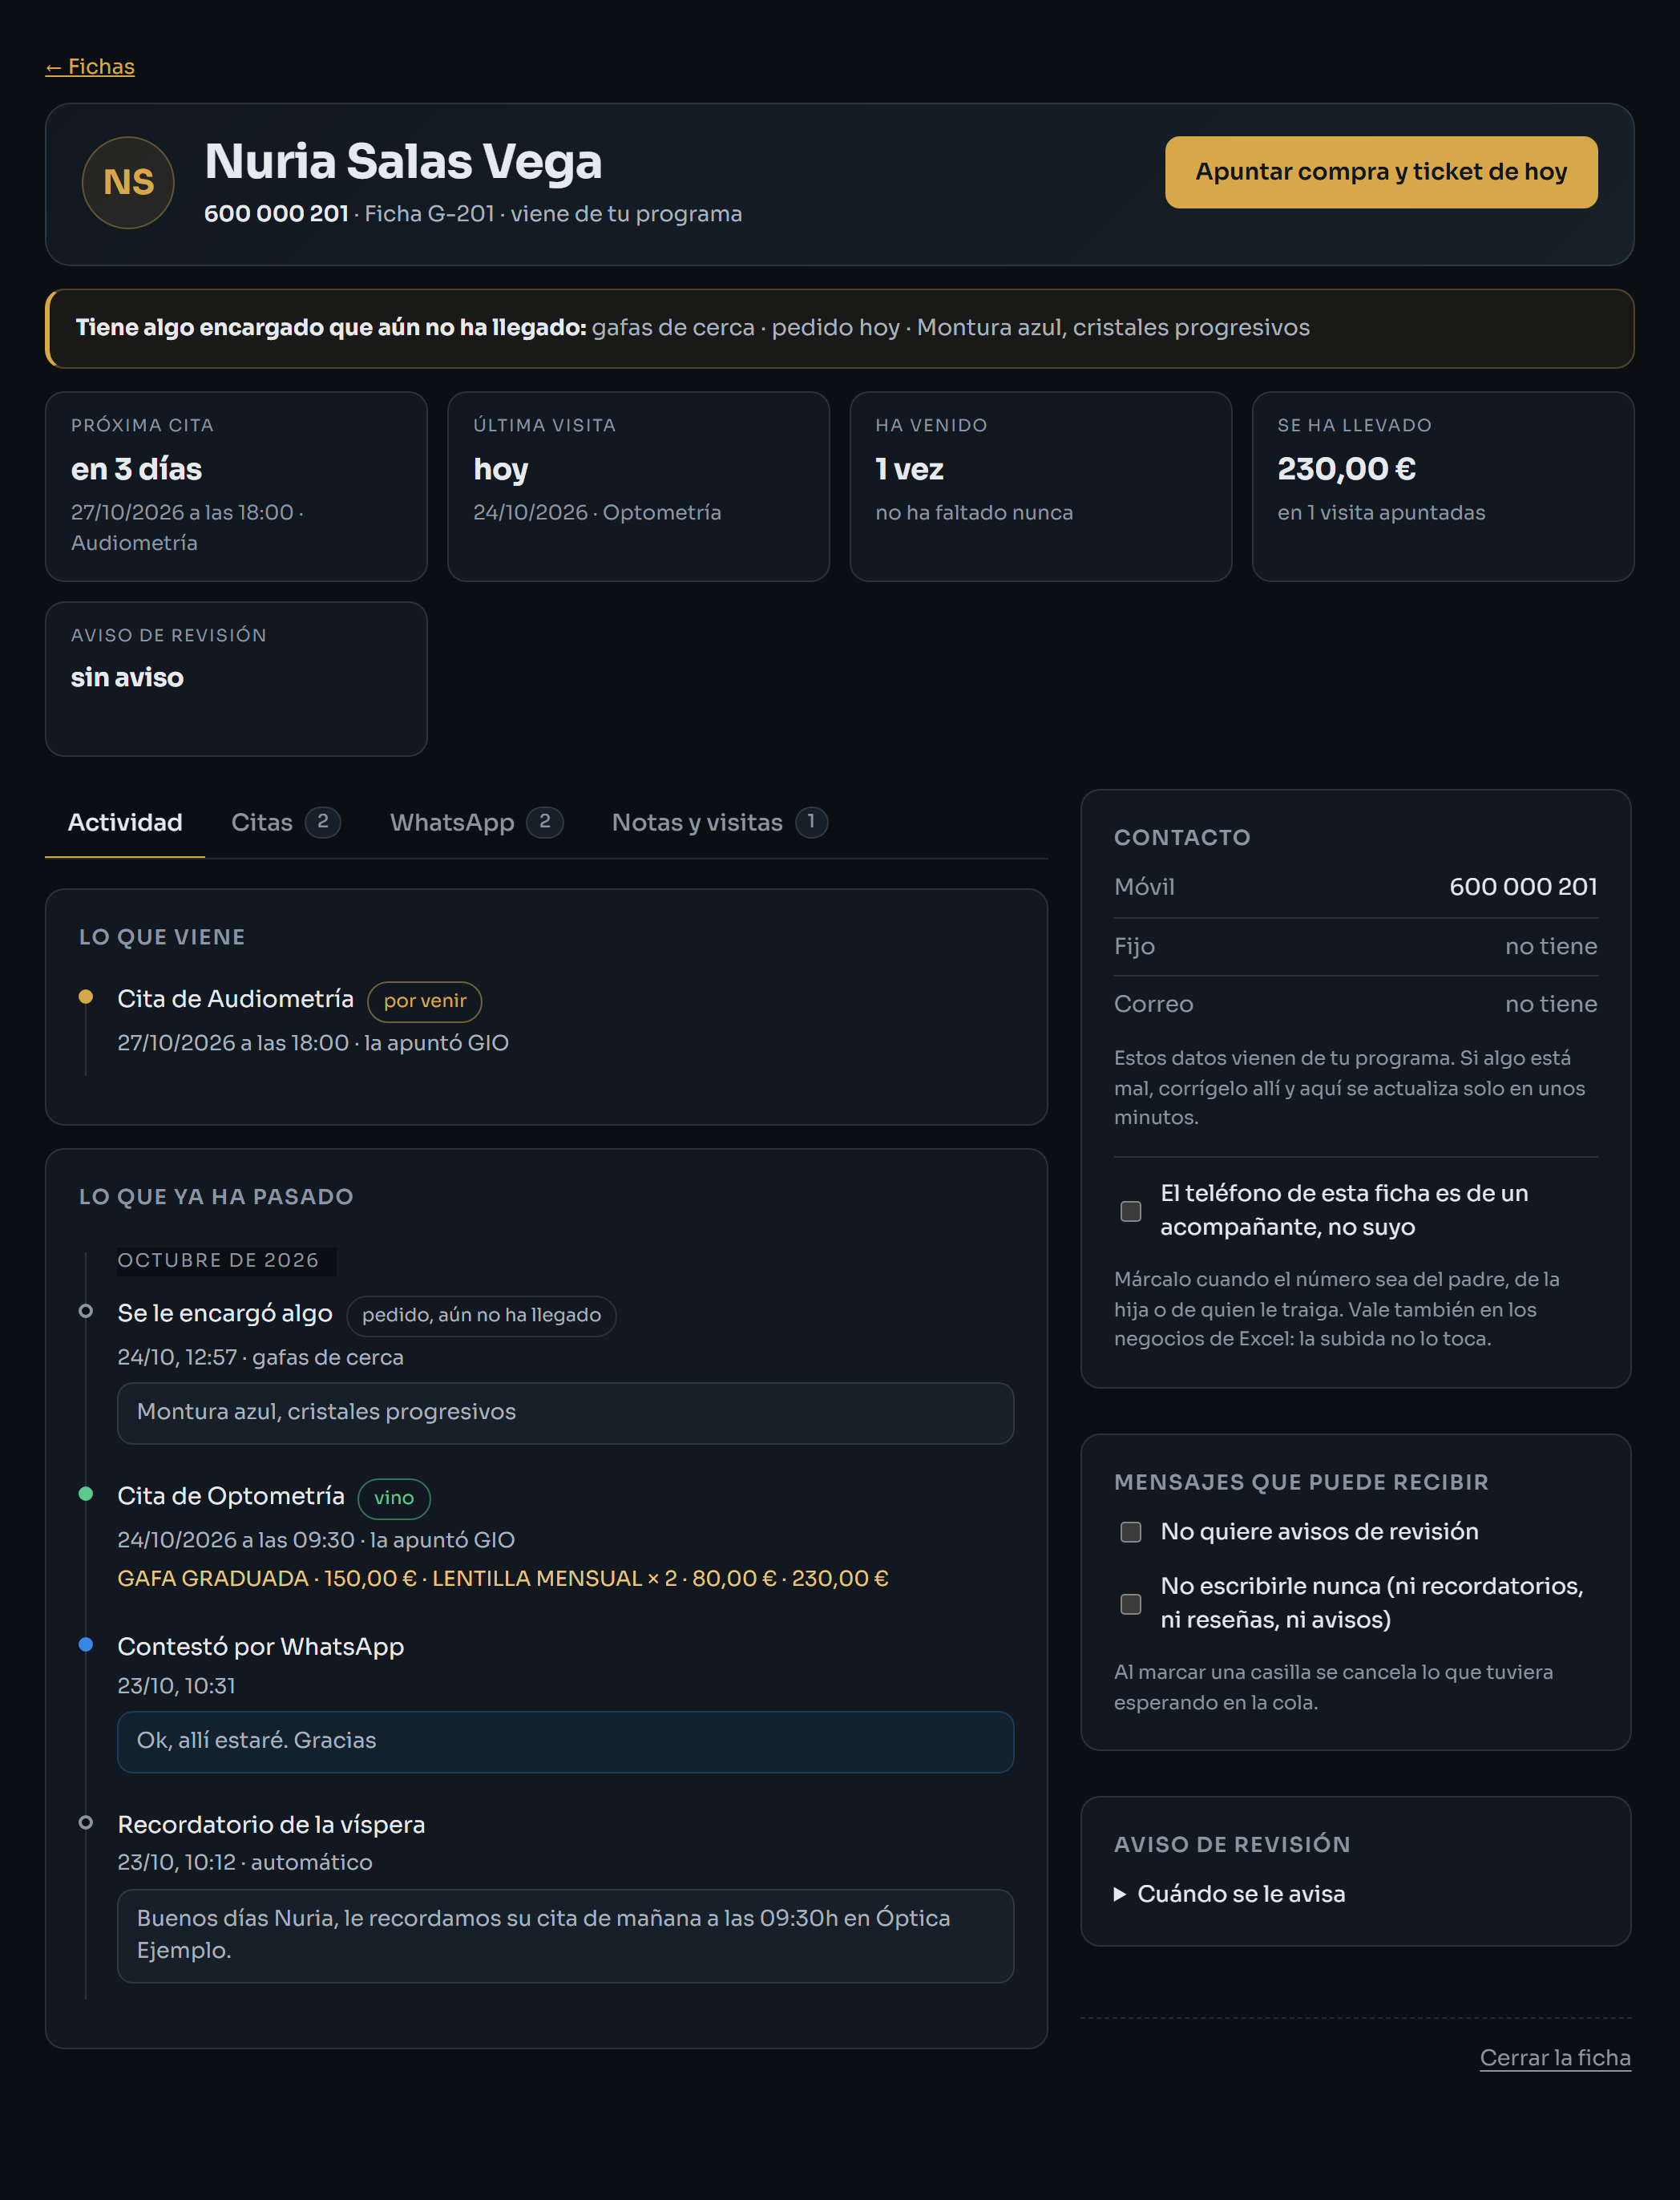Click the OCTUBRE DE 2026 month label
Image resolution: width=1680 pixels, height=2200 pixels.
tap(218, 1261)
